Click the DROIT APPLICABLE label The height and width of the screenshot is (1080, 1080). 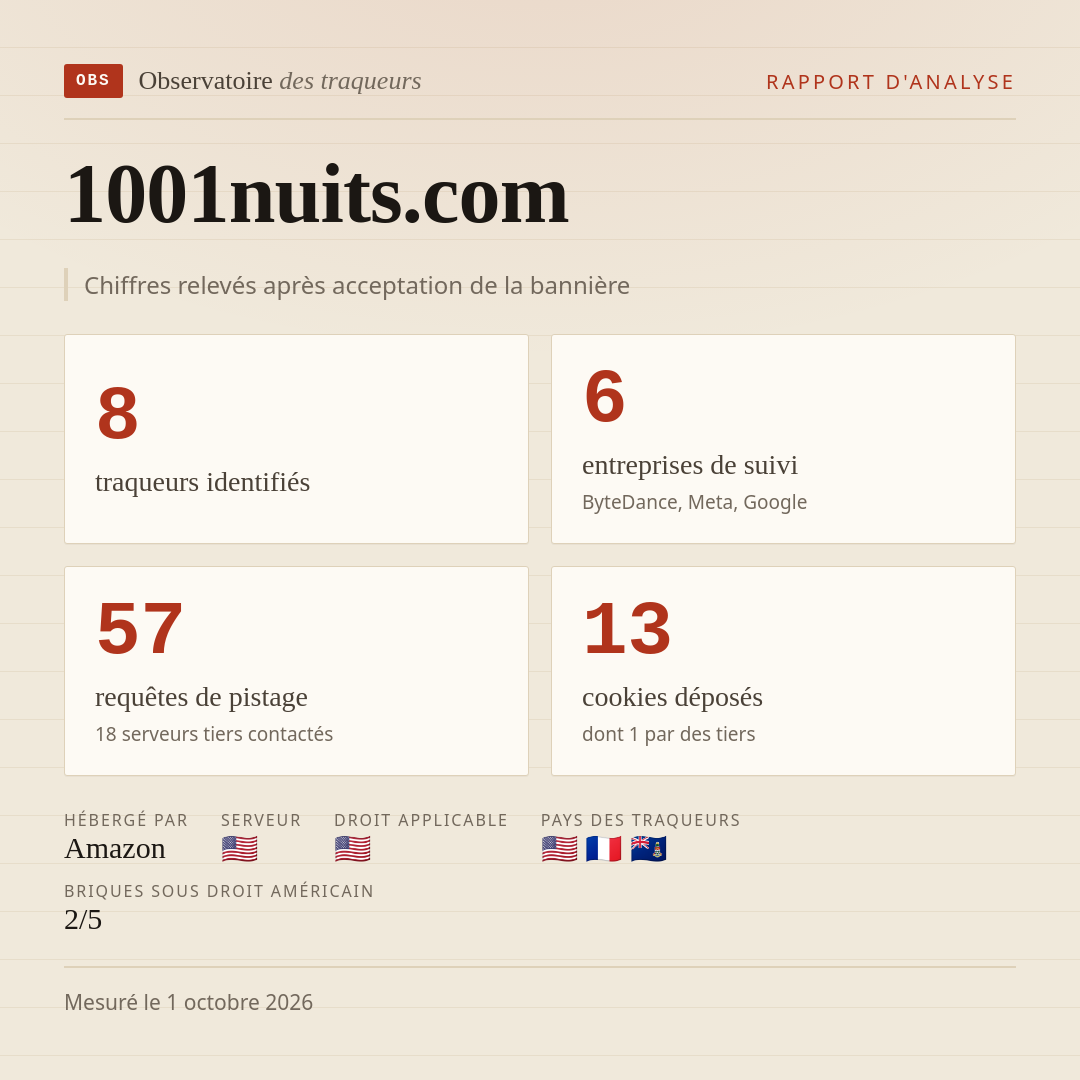pyautogui.click(x=421, y=820)
